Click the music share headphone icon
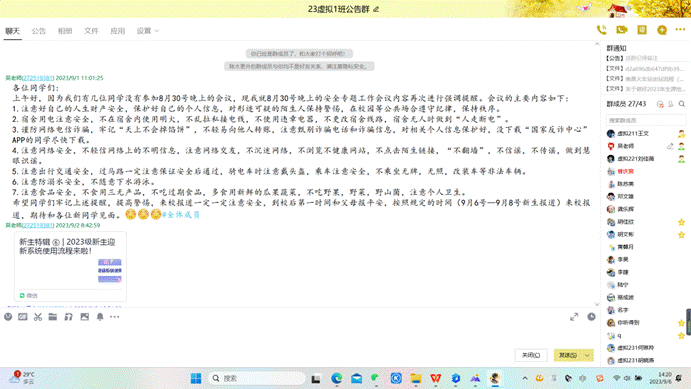This screenshot has height=389, width=691. pos(68,317)
